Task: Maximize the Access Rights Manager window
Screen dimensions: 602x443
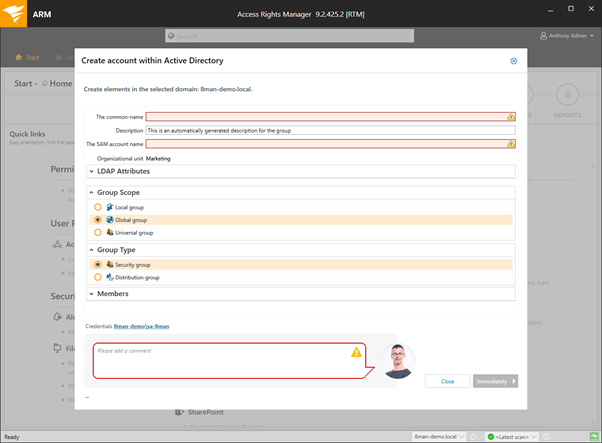Action: point(571,9)
